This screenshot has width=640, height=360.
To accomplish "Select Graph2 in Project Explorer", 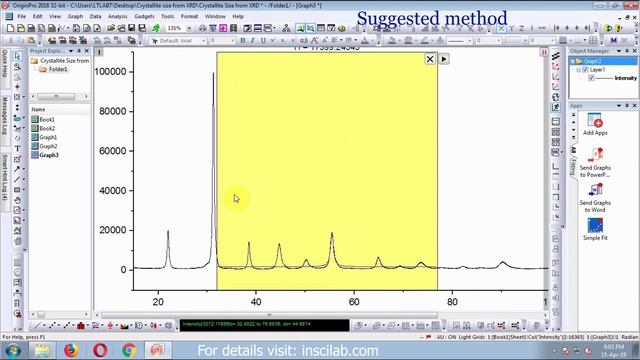I will coord(44,146).
